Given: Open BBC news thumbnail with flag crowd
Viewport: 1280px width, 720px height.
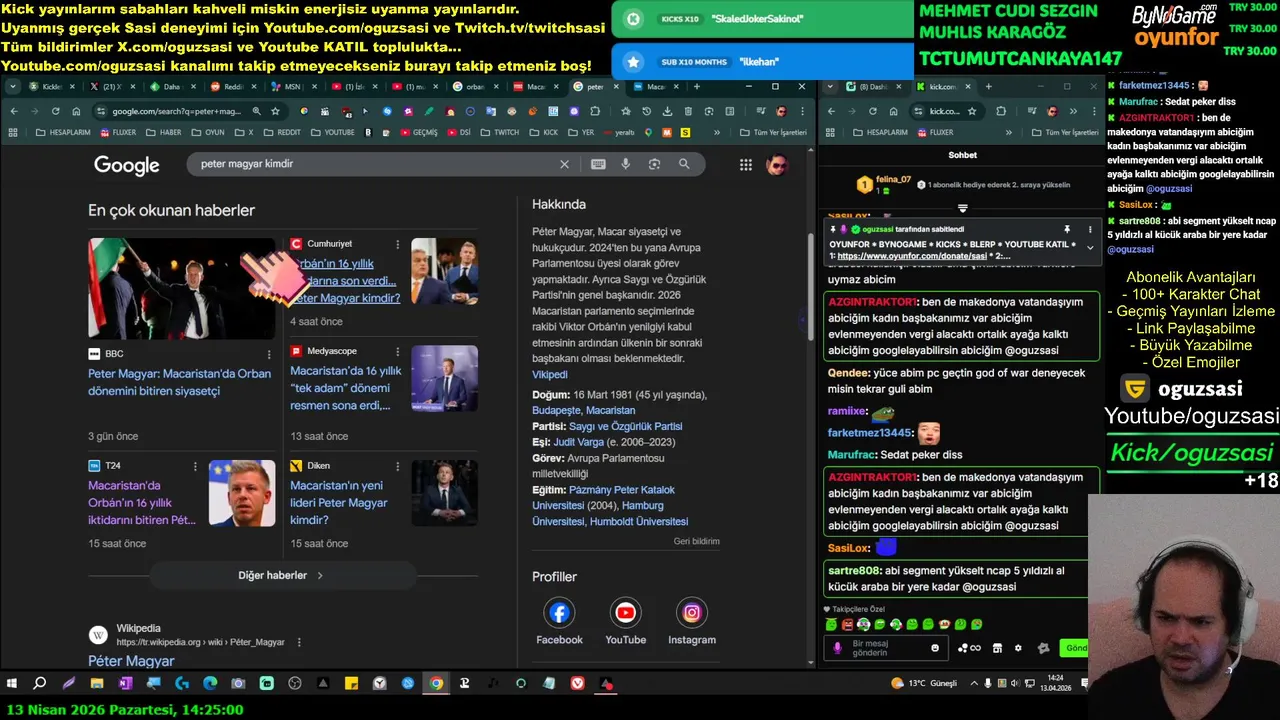Looking at the screenshot, I should 181,288.
